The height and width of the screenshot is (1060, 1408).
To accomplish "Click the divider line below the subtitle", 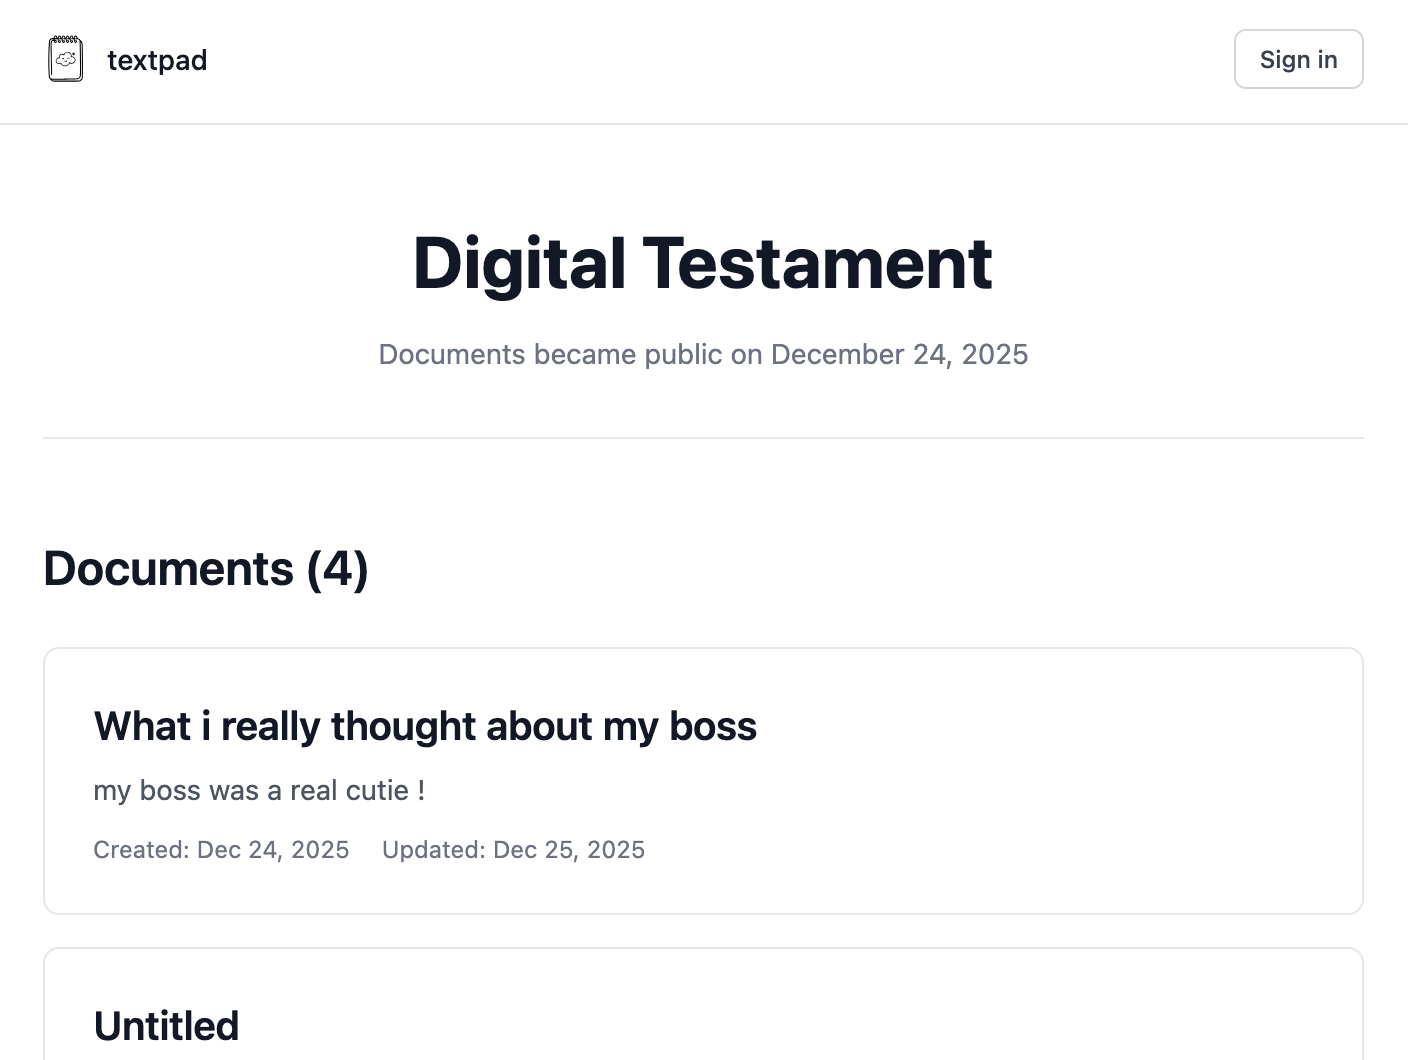I will click(703, 438).
